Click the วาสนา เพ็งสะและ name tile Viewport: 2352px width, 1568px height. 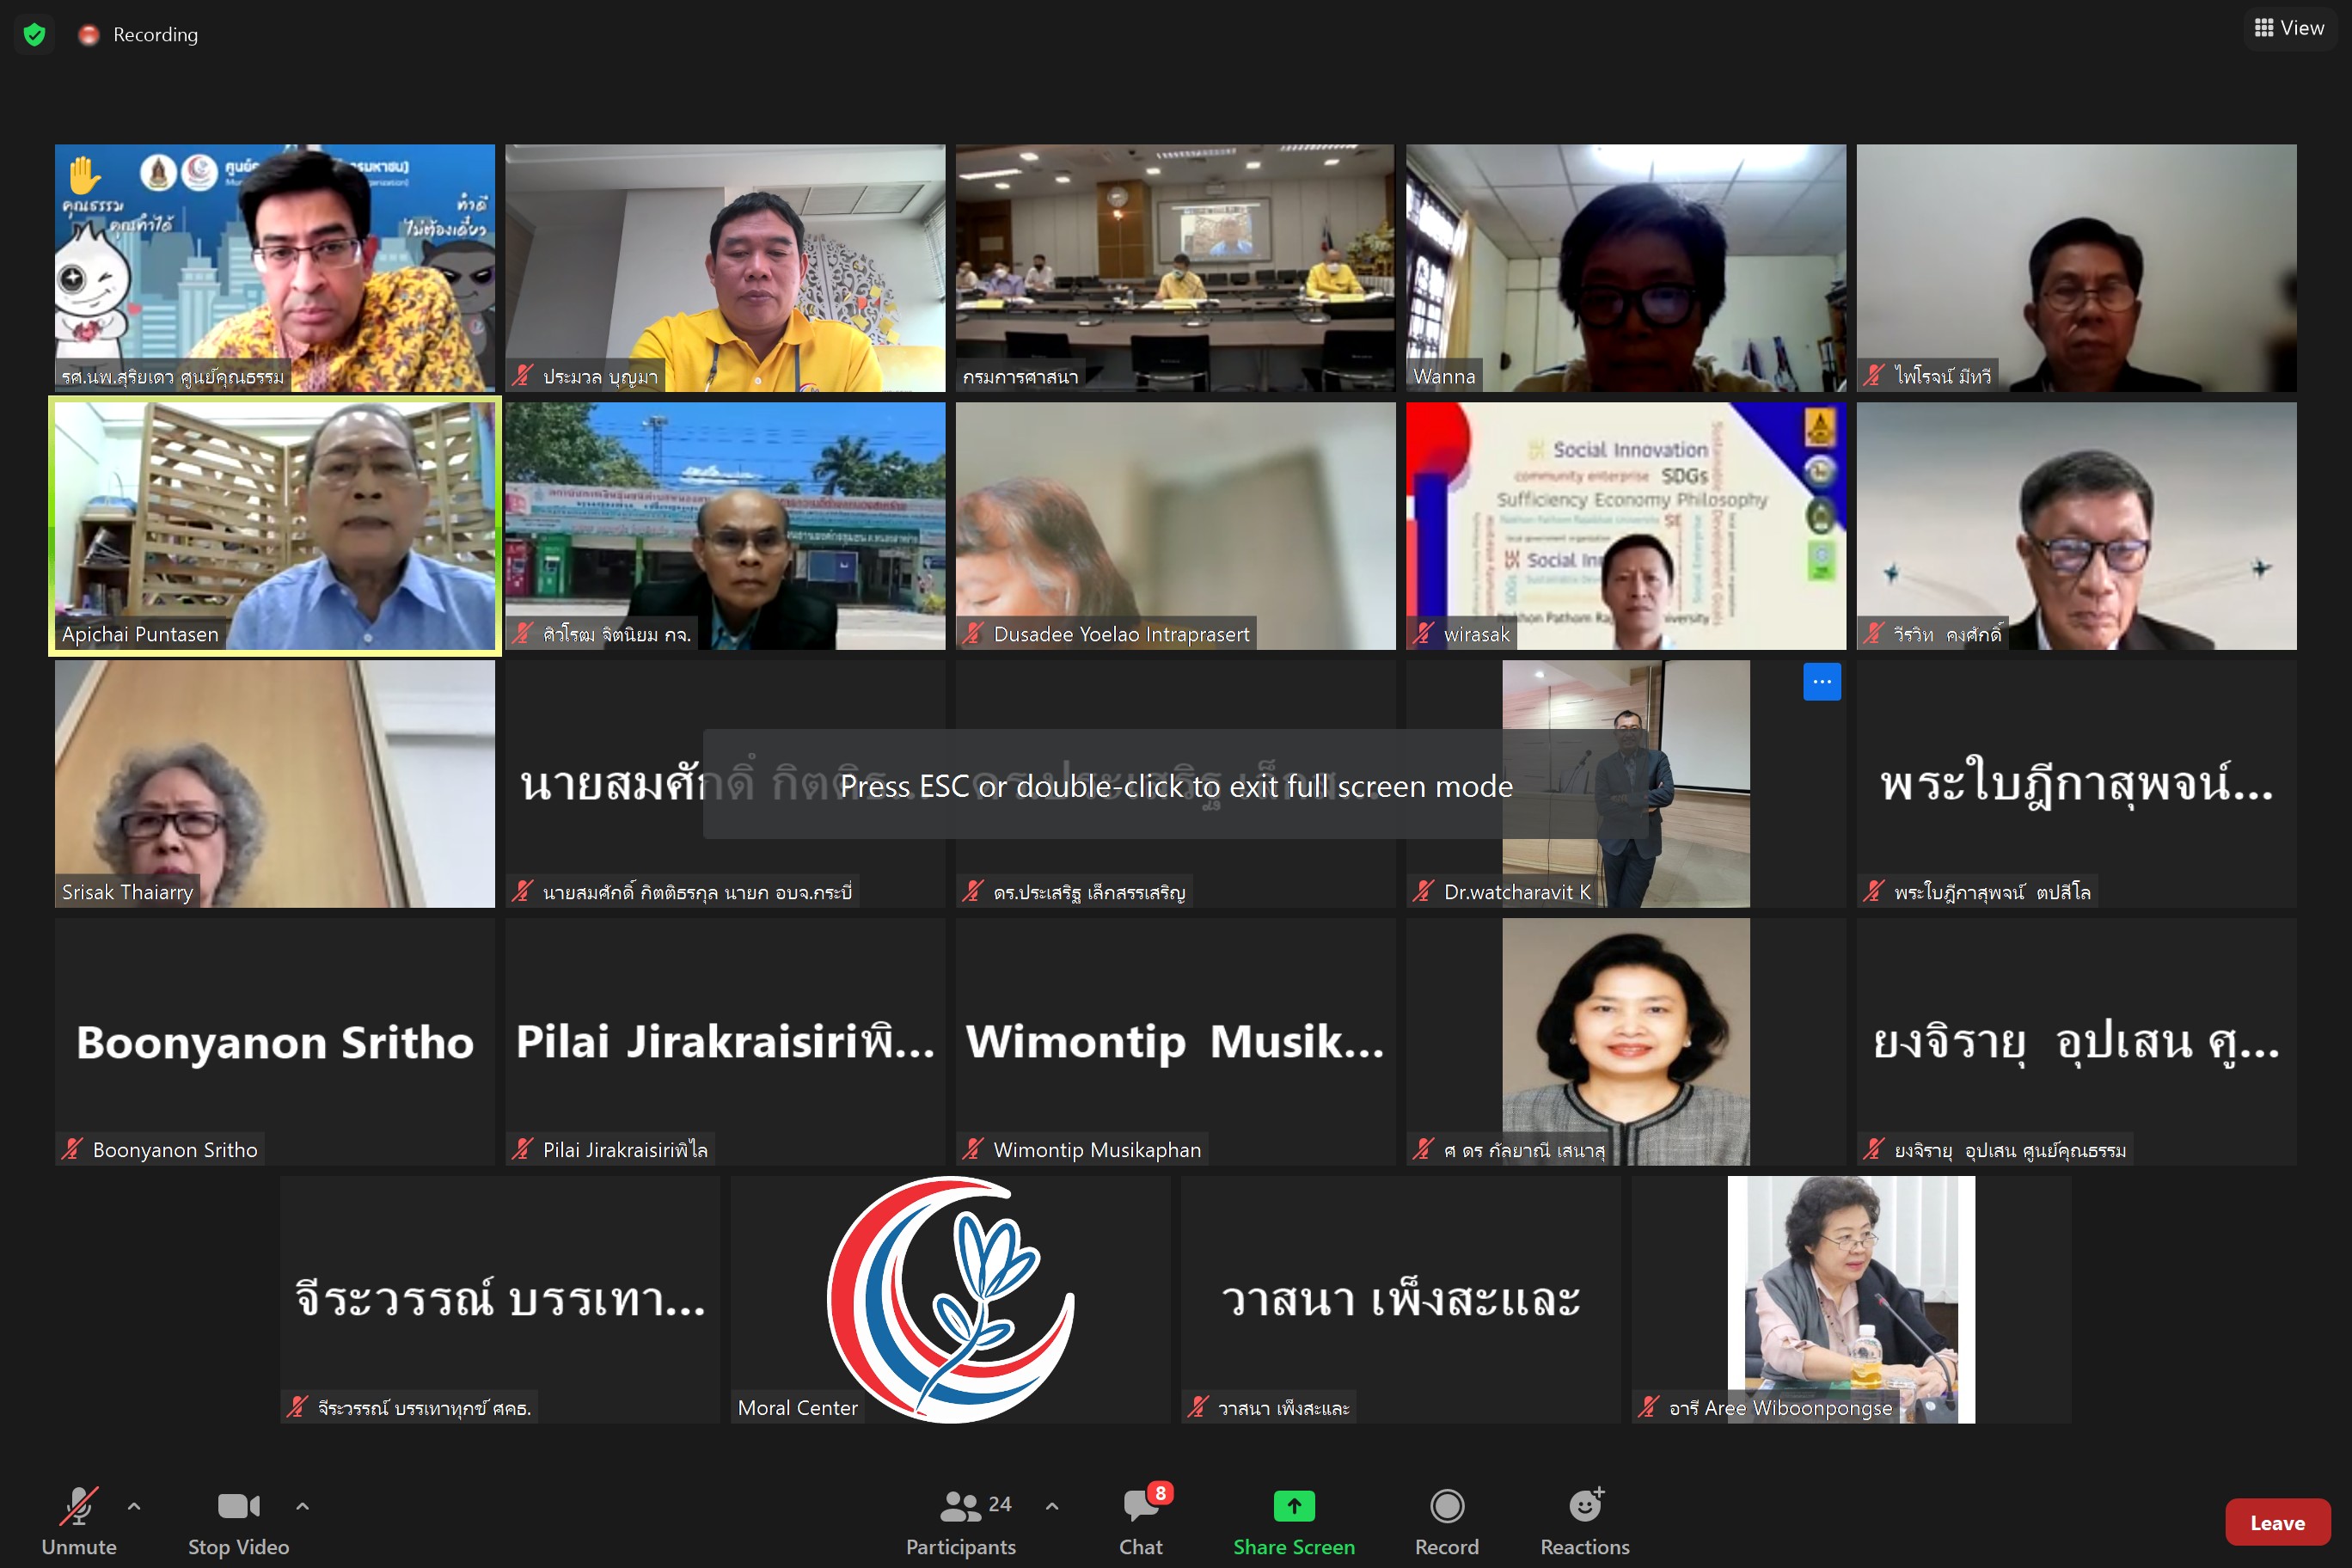pos(1400,1300)
